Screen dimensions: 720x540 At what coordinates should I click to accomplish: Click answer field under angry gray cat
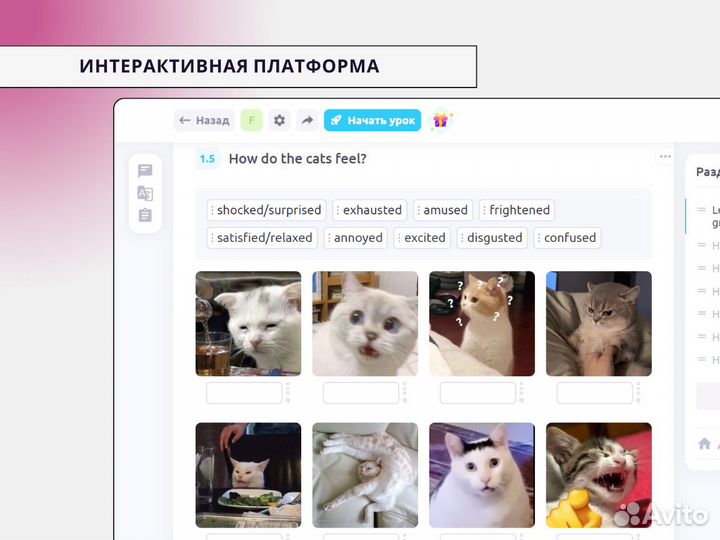tap(595, 393)
